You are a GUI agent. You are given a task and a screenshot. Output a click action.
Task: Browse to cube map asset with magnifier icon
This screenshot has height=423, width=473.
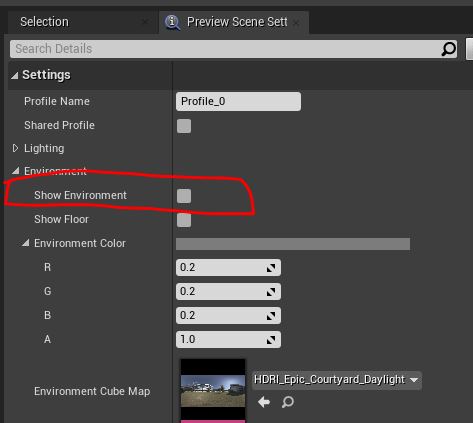pos(287,402)
